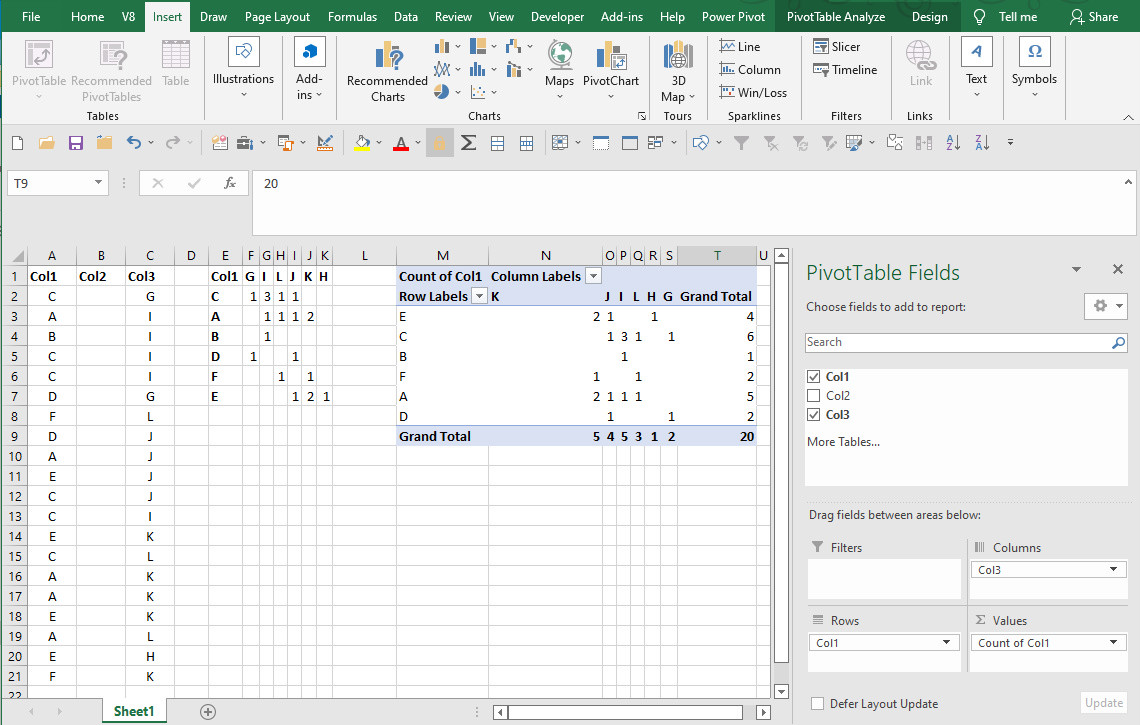Insert a Win/Loss sparkline
The height and width of the screenshot is (725, 1140).
(x=752, y=92)
